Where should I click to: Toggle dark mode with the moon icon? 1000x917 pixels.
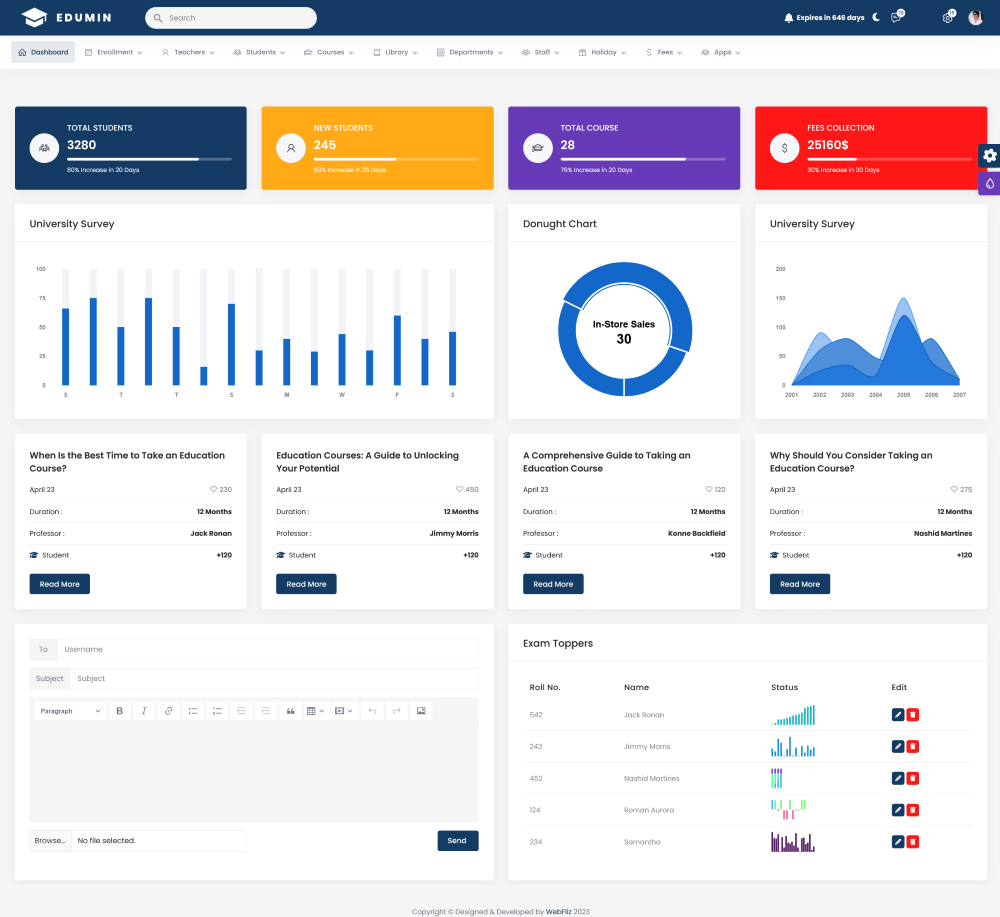pyautogui.click(x=876, y=17)
